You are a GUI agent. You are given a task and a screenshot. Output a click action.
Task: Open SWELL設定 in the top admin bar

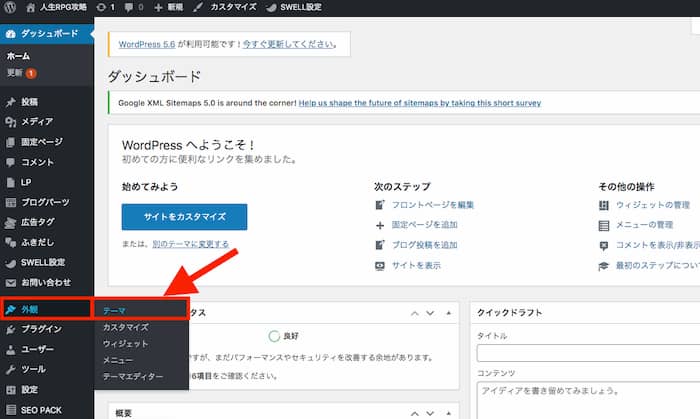tap(294, 7)
